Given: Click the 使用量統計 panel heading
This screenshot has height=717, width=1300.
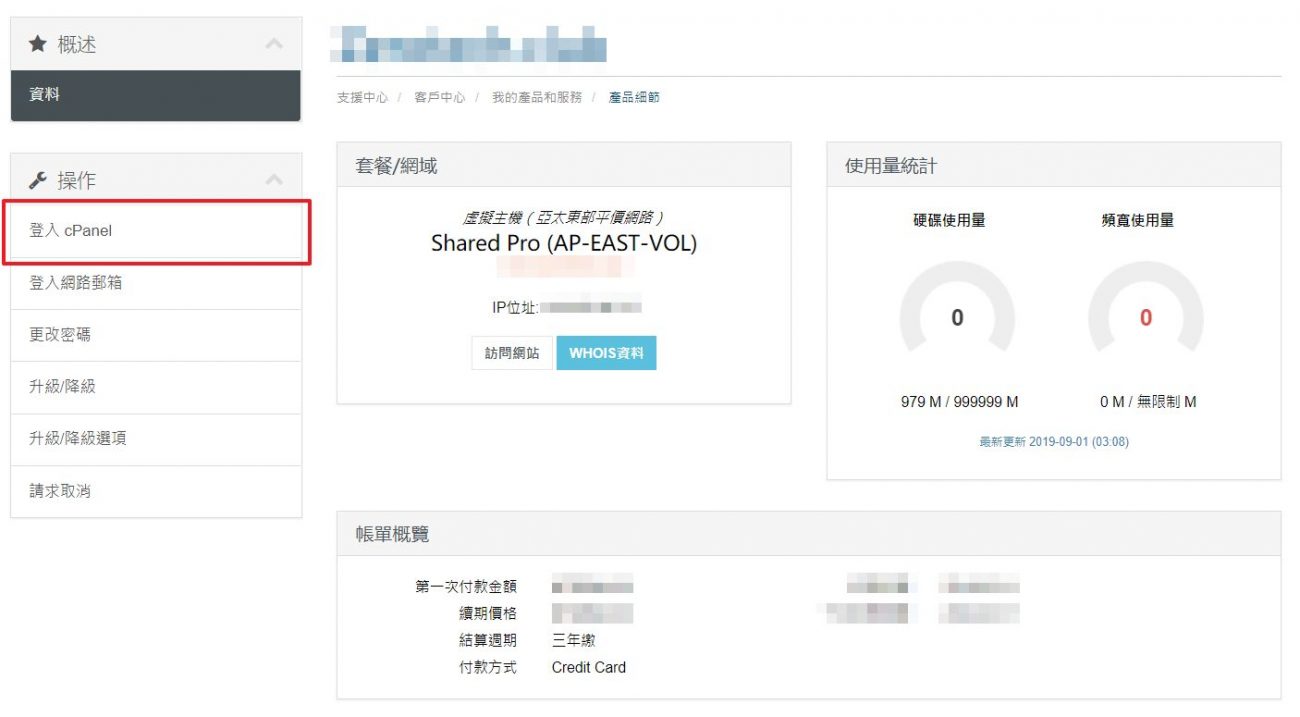Looking at the screenshot, I should pos(891,166).
